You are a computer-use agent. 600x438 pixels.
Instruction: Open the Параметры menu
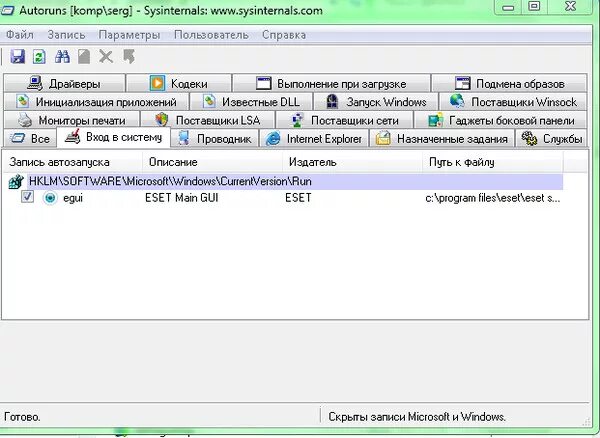pyautogui.click(x=129, y=35)
